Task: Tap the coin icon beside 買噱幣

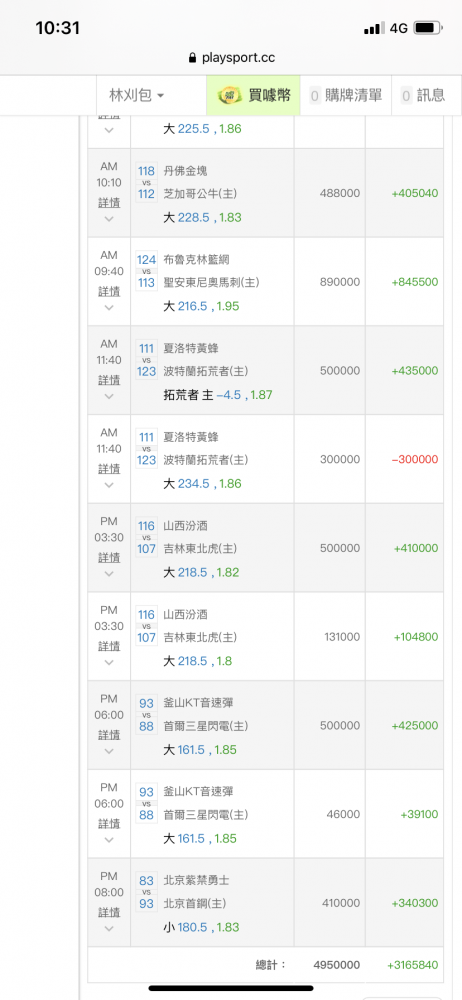Action: click(230, 96)
